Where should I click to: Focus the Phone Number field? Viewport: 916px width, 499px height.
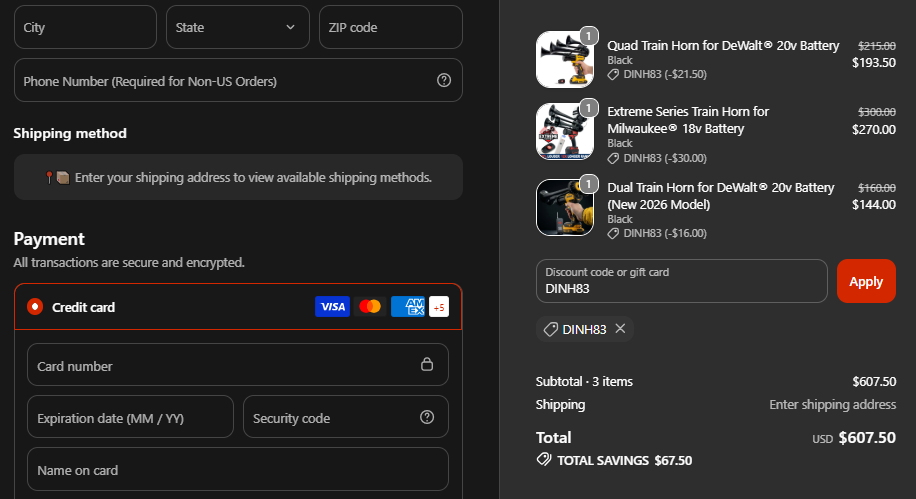pyautogui.click(x=238, y=80)
